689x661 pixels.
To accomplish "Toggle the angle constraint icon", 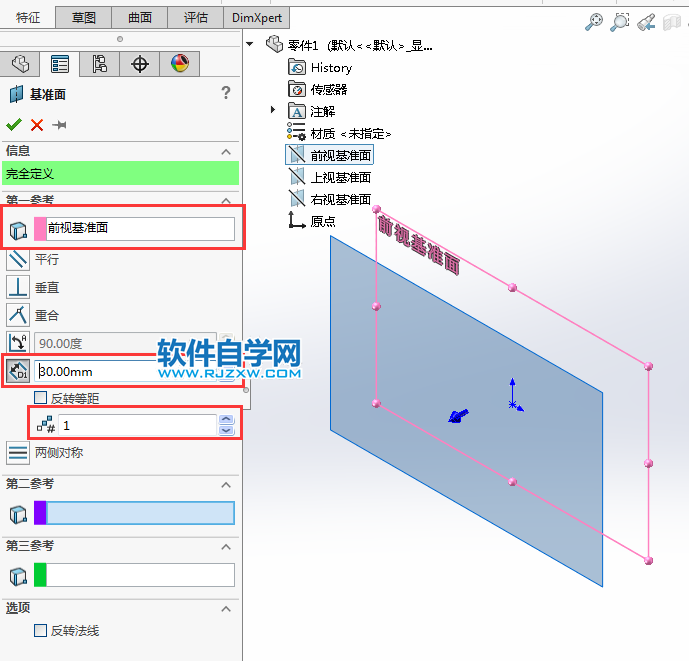I will (x=18, y=343).
